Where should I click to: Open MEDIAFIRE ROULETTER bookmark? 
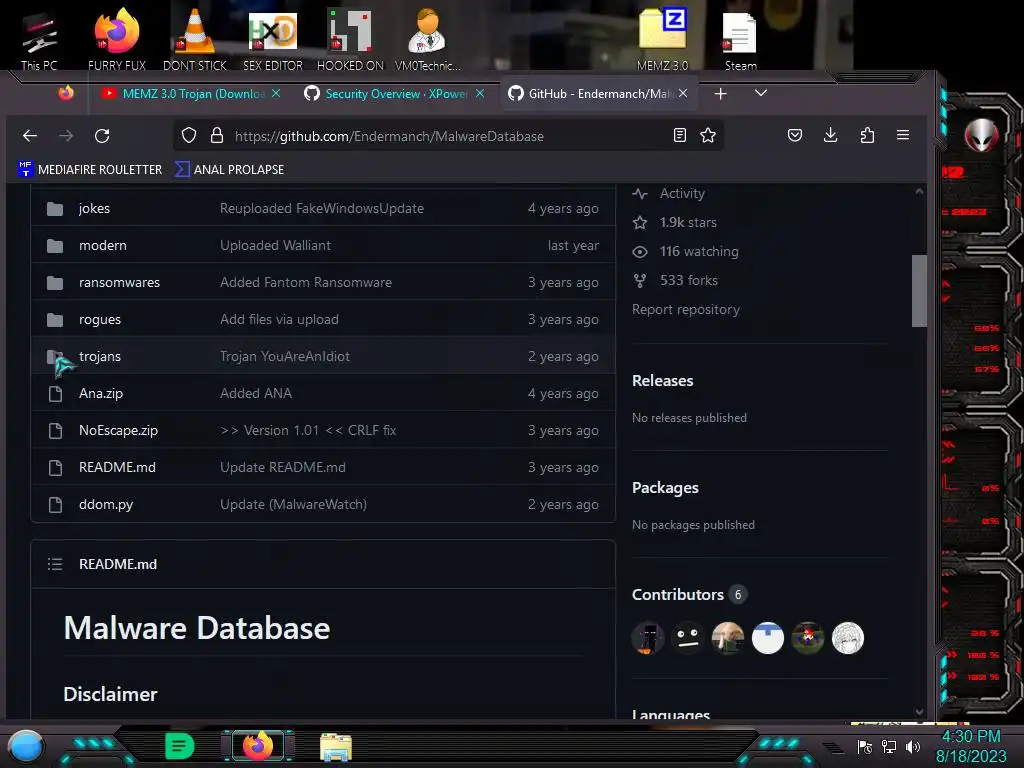(90, 169)
